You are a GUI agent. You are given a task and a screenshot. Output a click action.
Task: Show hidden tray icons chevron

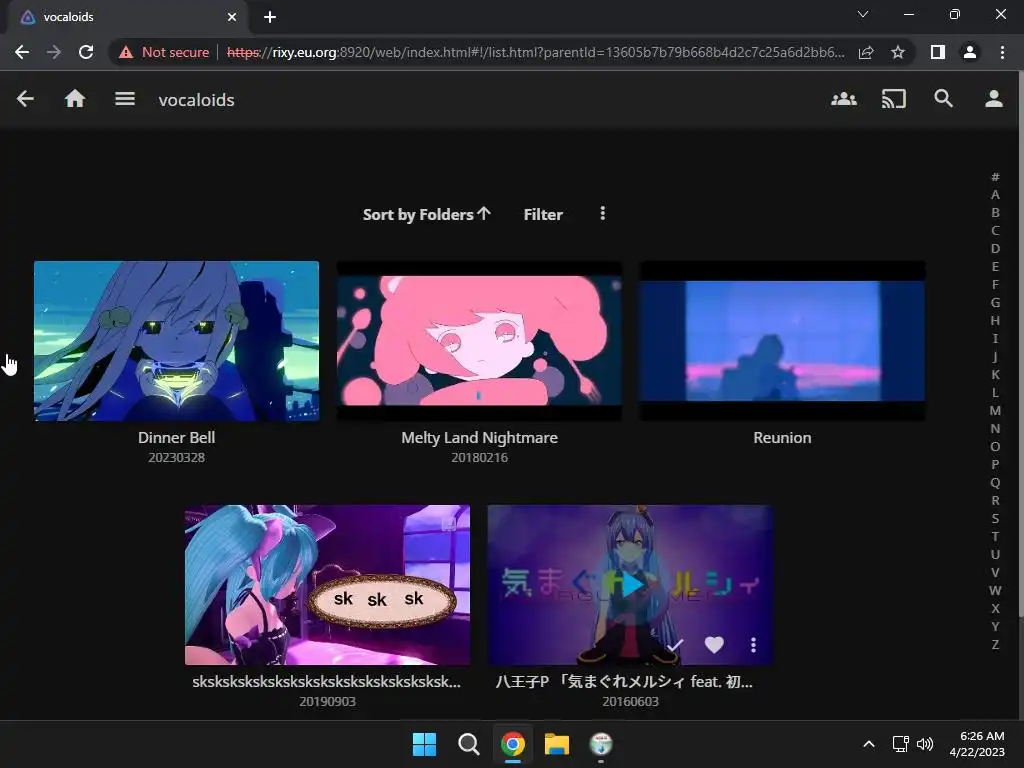coord(869,744)
